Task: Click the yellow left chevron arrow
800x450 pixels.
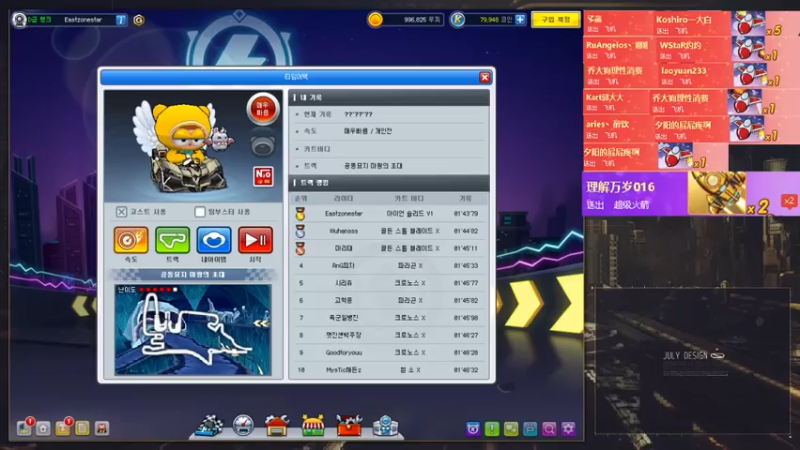Action: [x=81, y=306]
